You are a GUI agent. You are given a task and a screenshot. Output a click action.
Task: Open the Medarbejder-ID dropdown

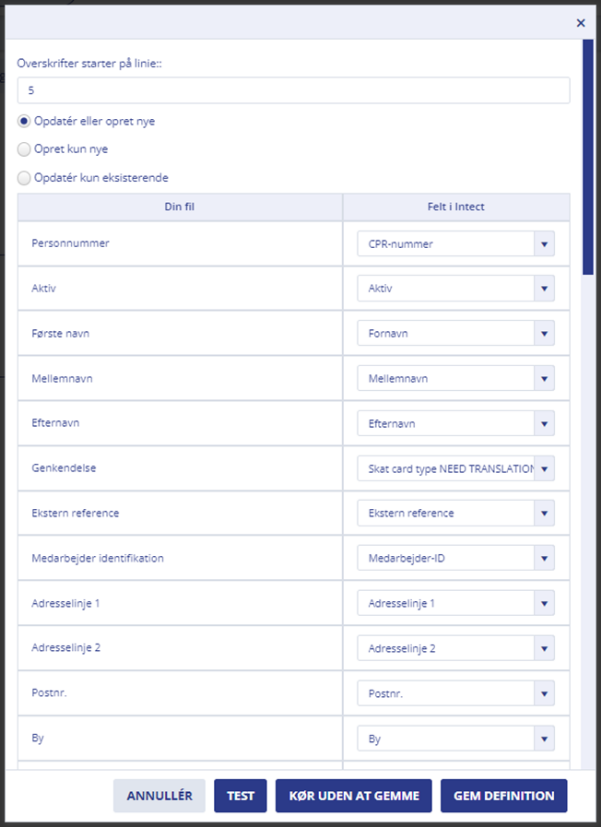(455, 558)
